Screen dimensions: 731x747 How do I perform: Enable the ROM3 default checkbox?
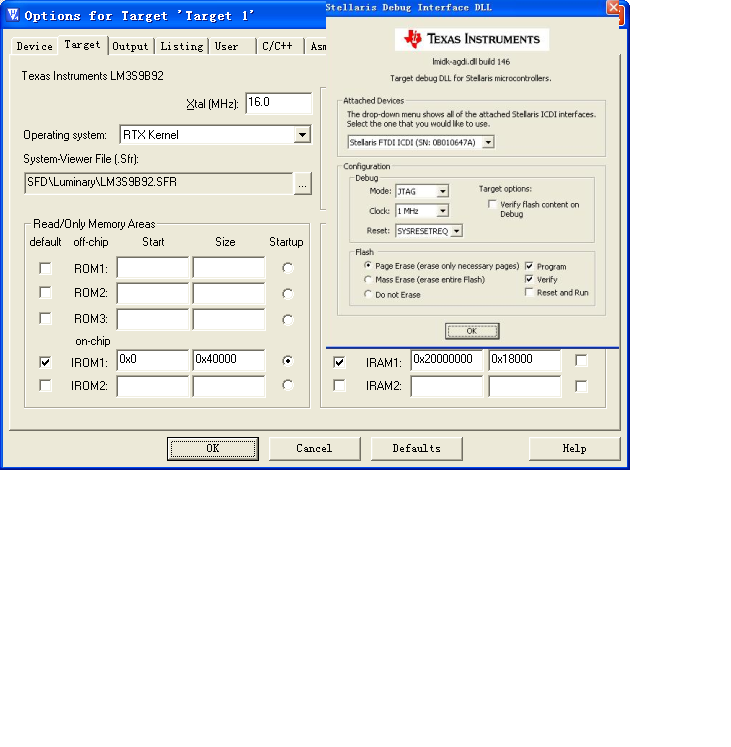(x=45, y=318)
